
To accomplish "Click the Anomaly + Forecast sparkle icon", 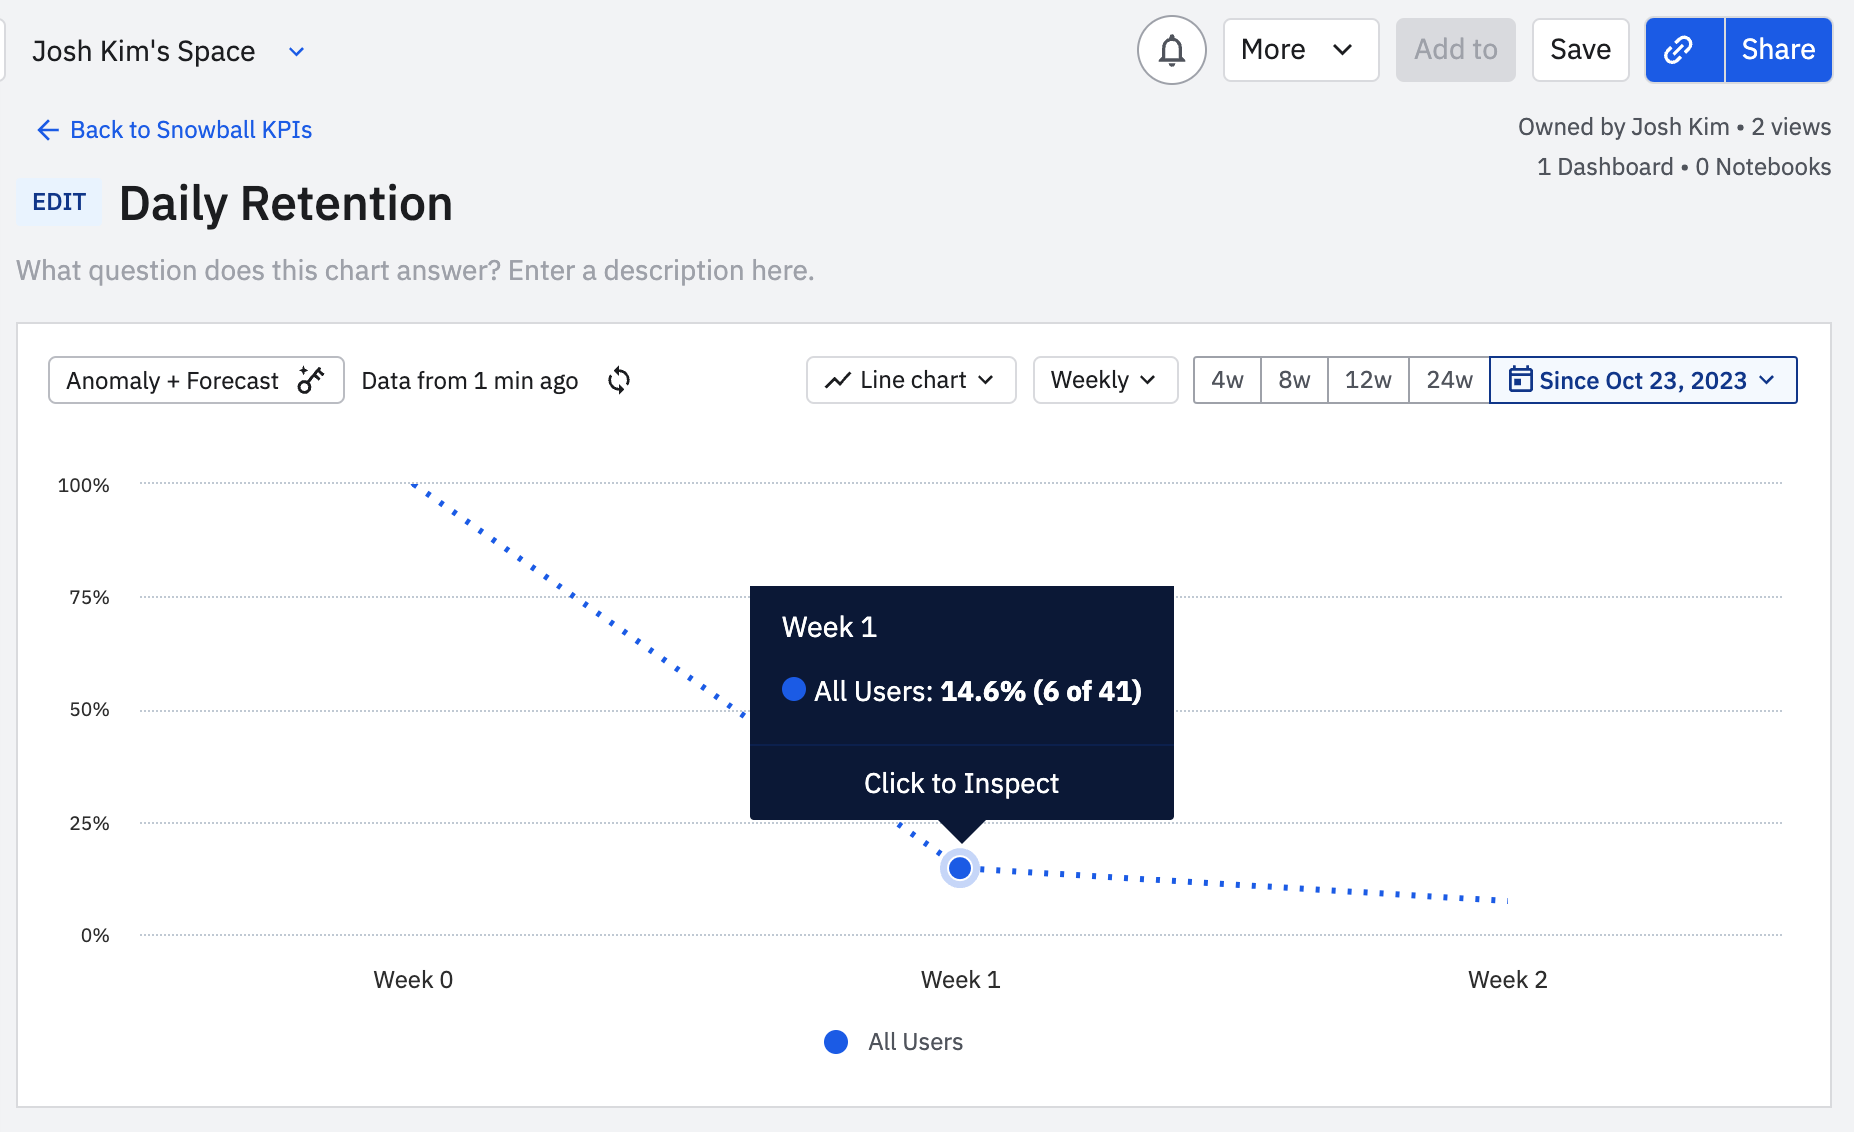I will pyautogui.click(x=311, y=380).
